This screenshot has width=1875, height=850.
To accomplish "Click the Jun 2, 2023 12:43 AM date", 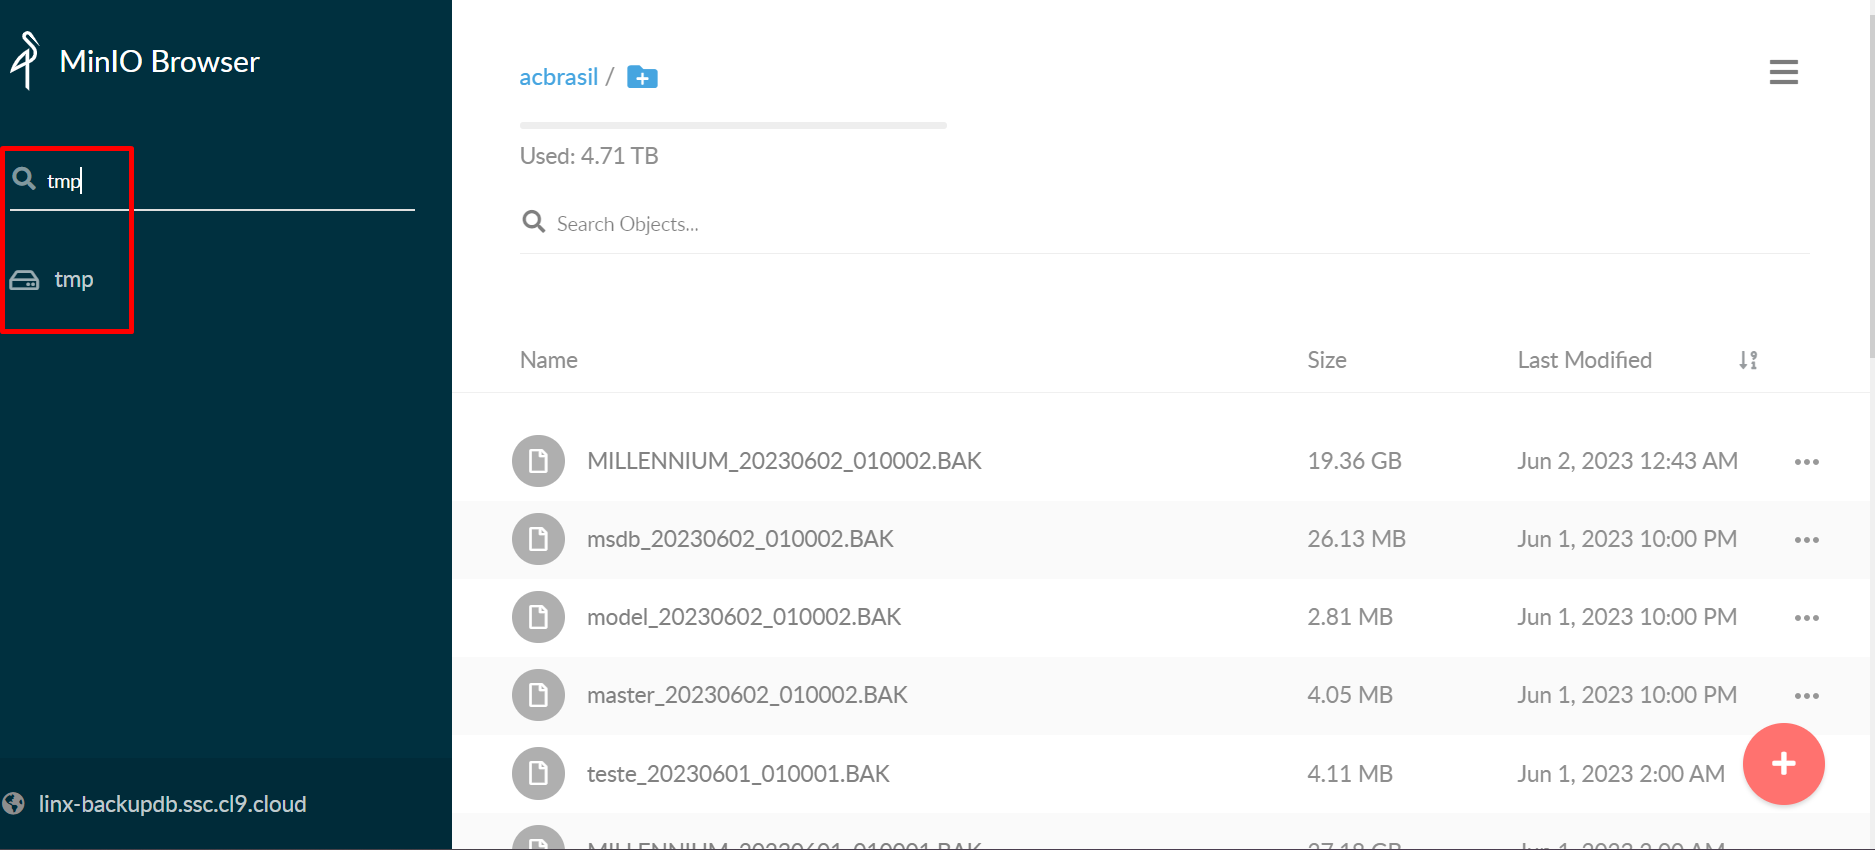I will tap(1627, 461).
